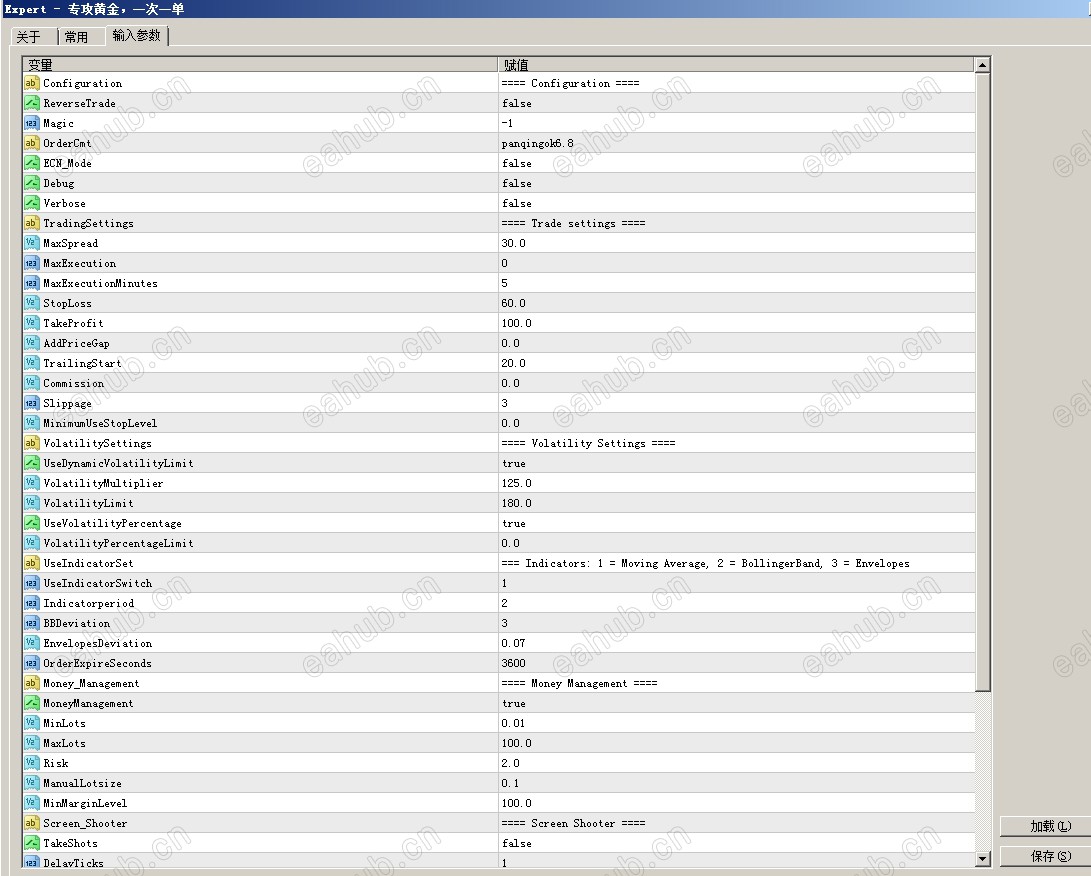Select the Money_Management row label
Image resolution: width=1091 pixels, height=876 pixels.
tap(91, 683)
